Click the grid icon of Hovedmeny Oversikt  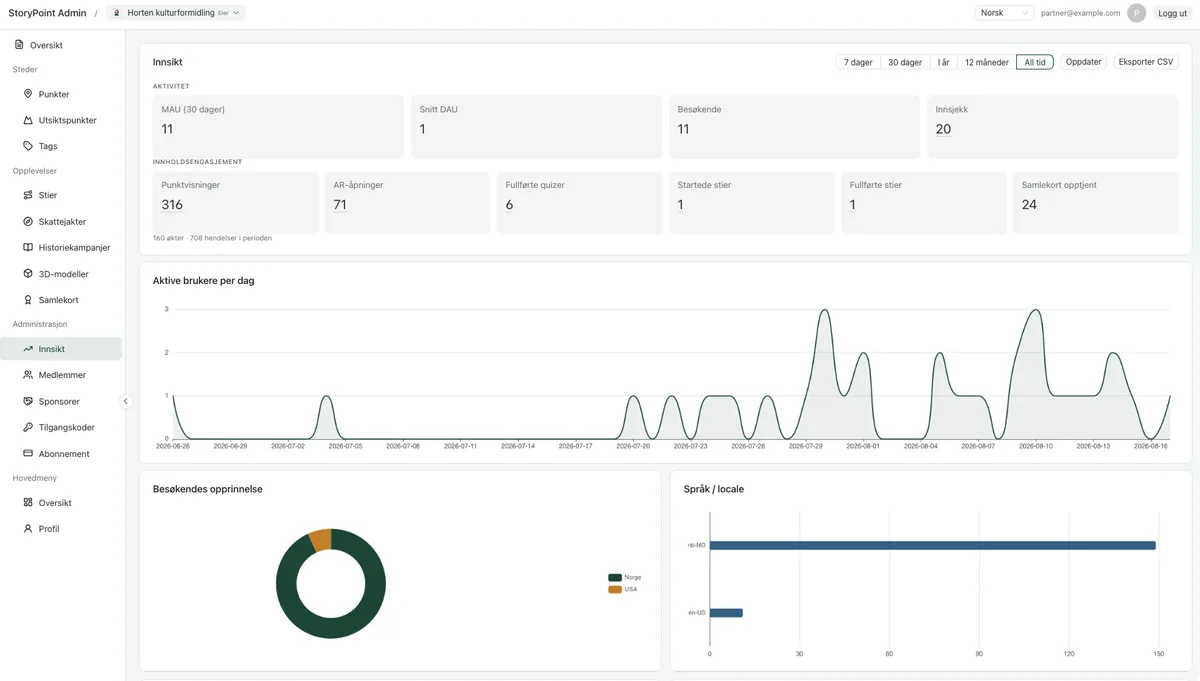(28, 503)
